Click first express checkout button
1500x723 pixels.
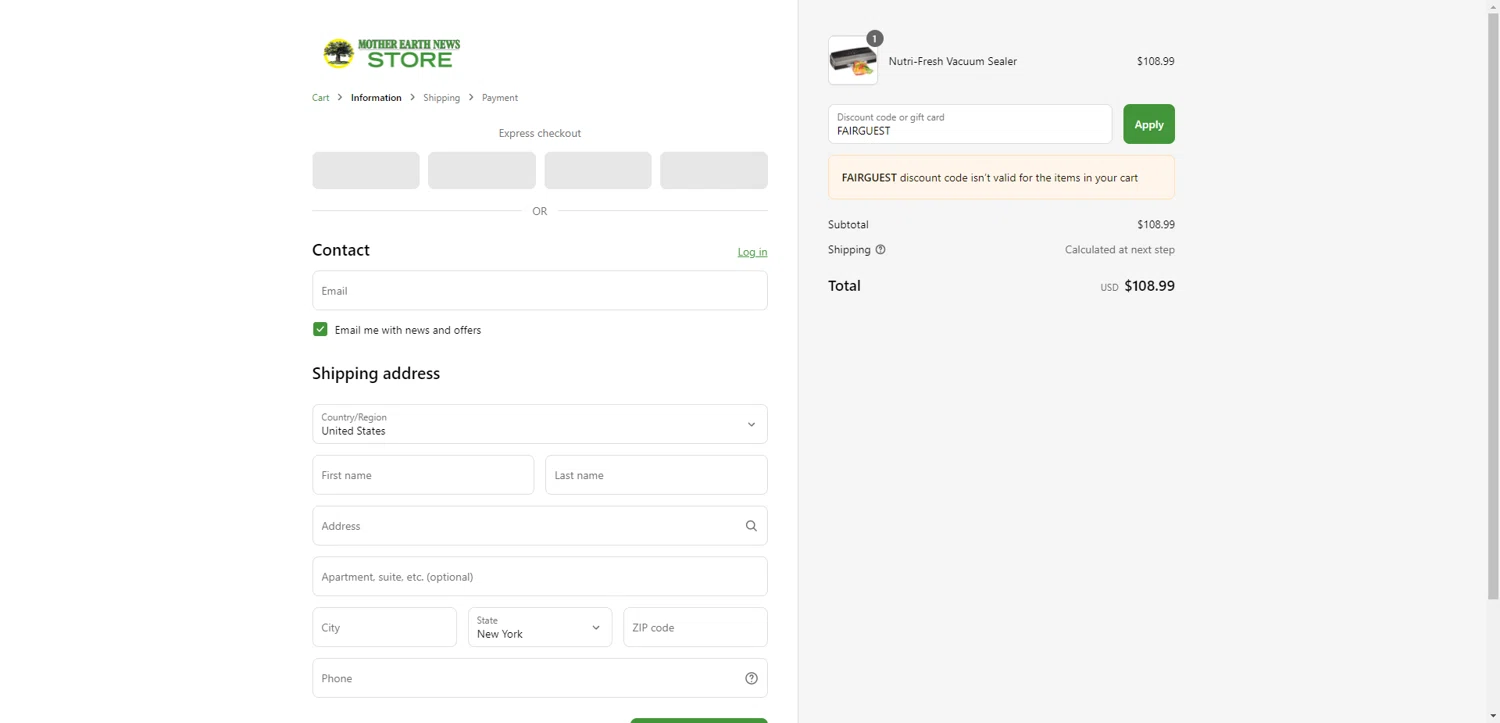tap(366, 170)
